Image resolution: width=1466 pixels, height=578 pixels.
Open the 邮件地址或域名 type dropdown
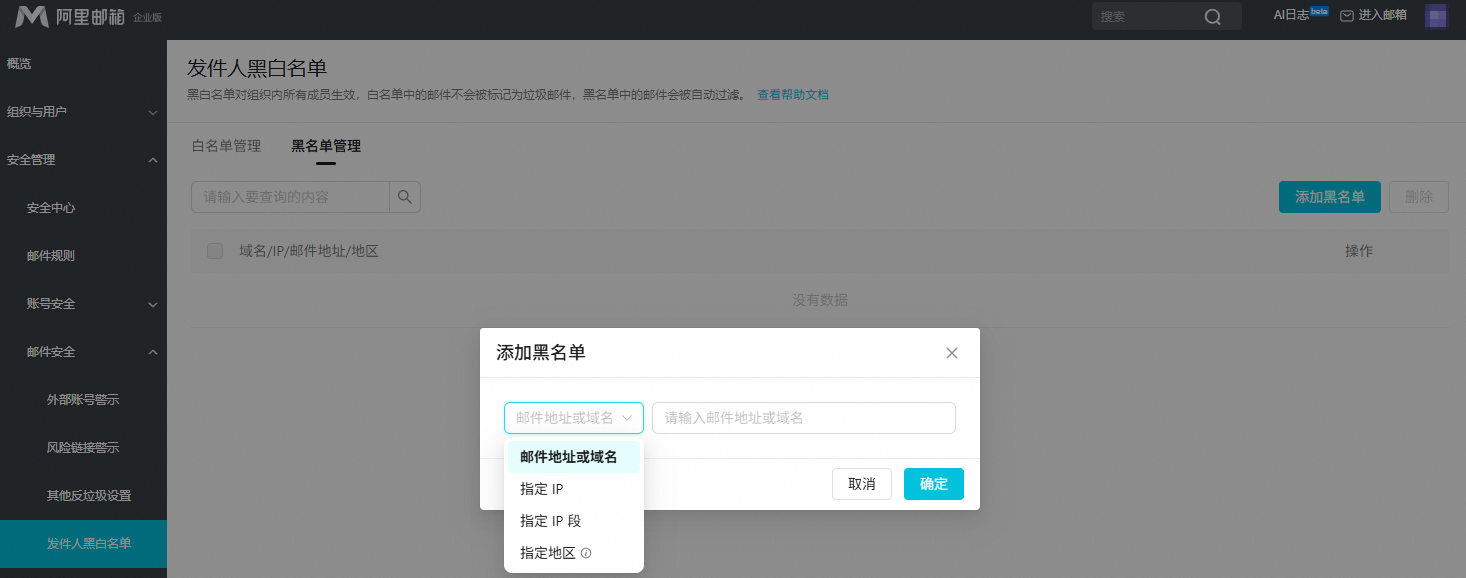pos(574,418)
